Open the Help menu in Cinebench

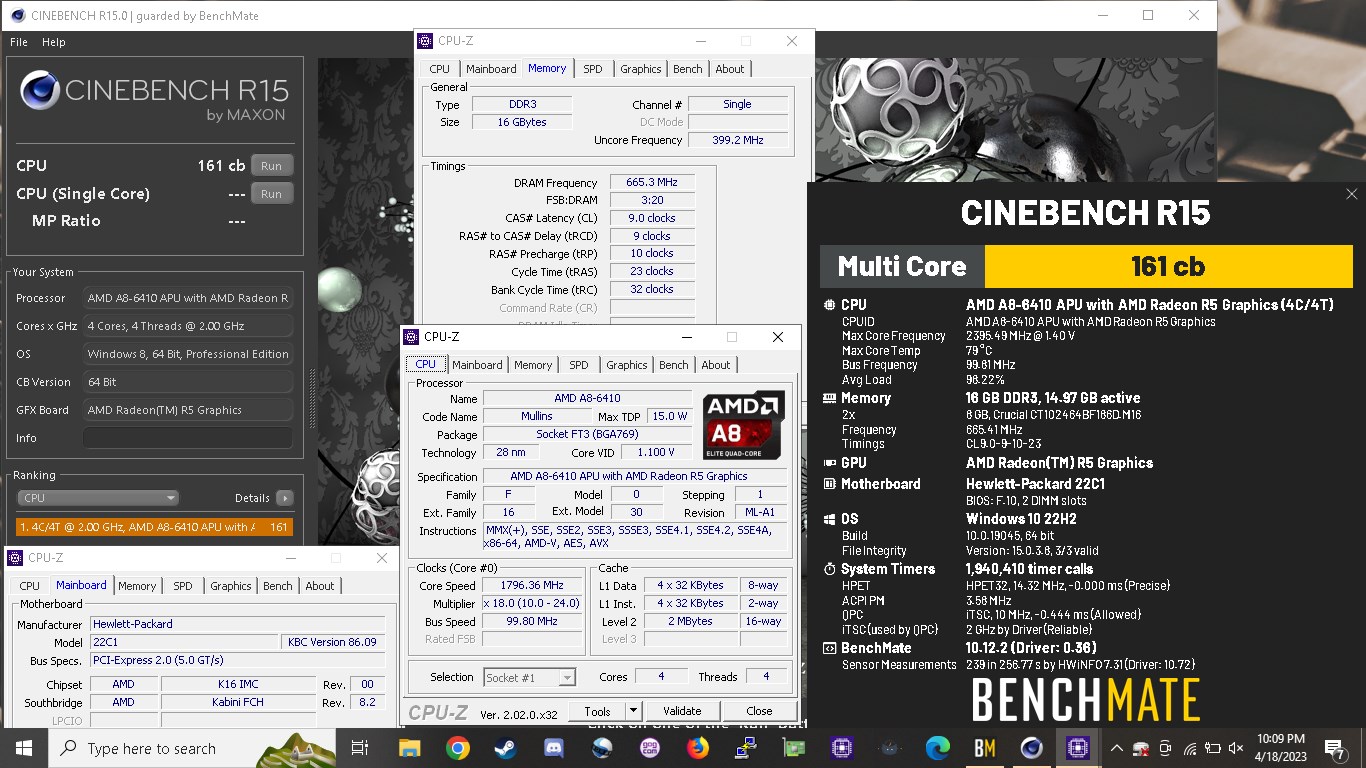(x=54, y=42)
